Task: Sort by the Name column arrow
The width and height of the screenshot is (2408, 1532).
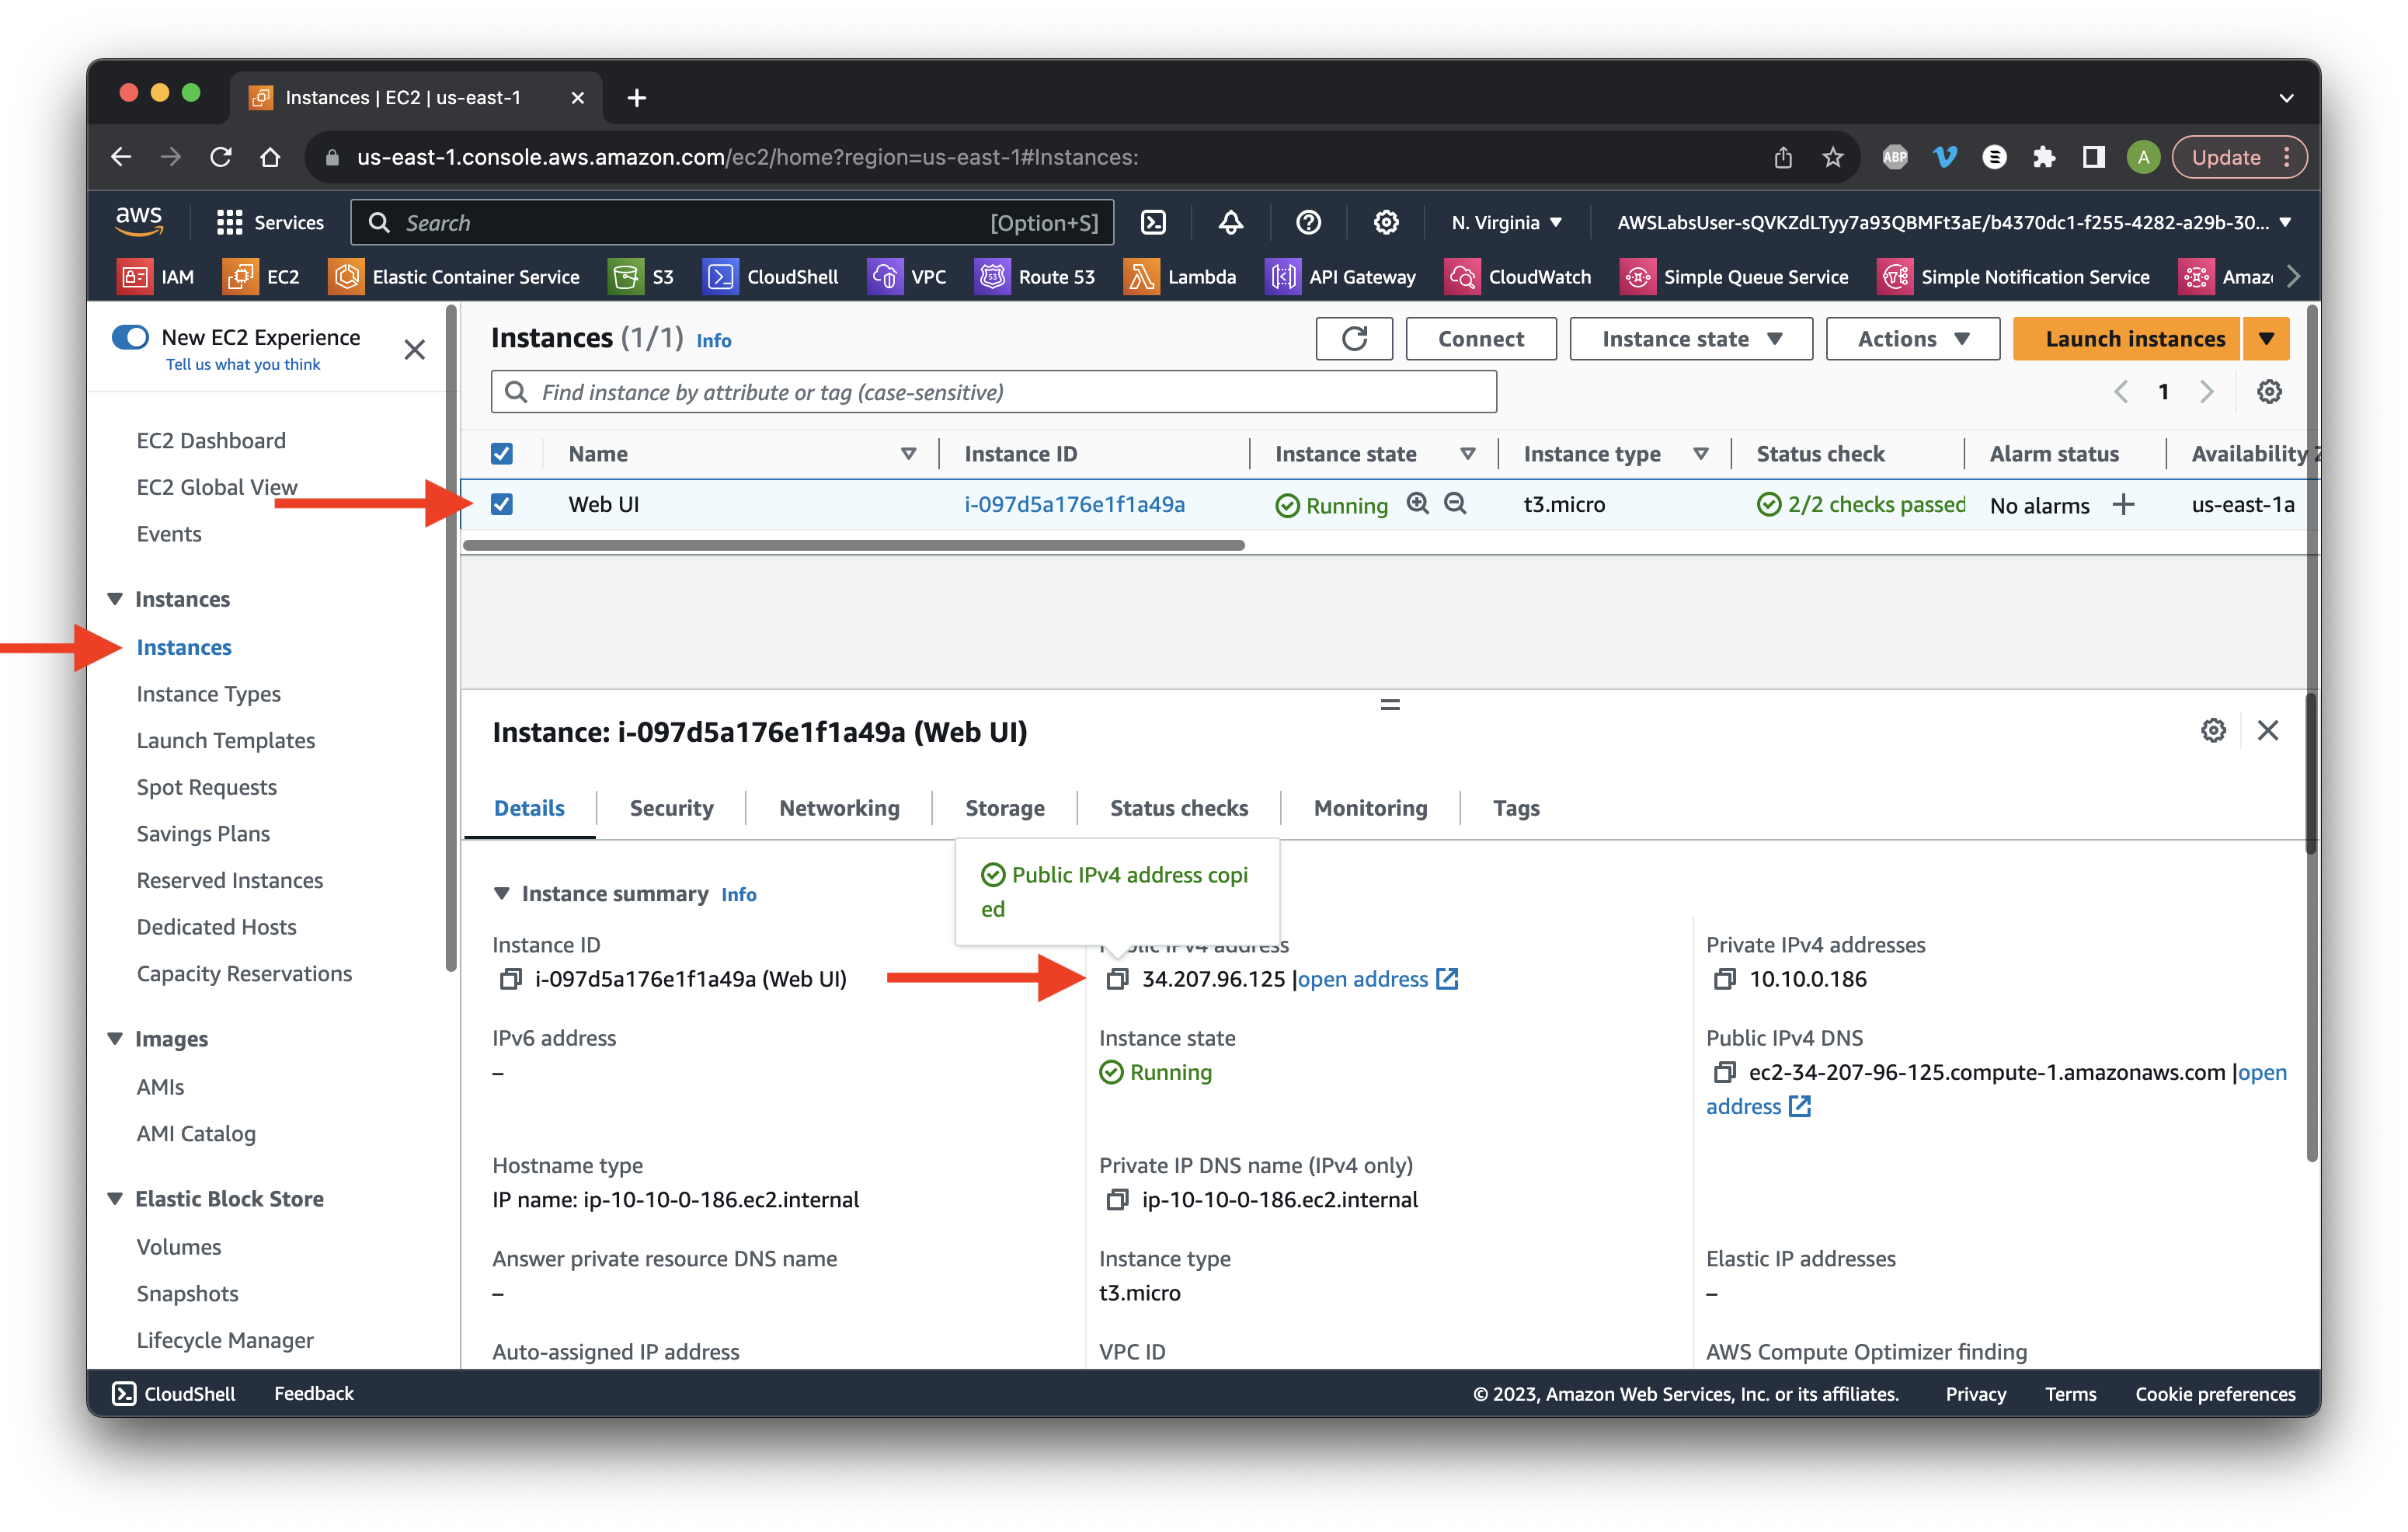Action: pyautogui.click(x=908, y=454)
